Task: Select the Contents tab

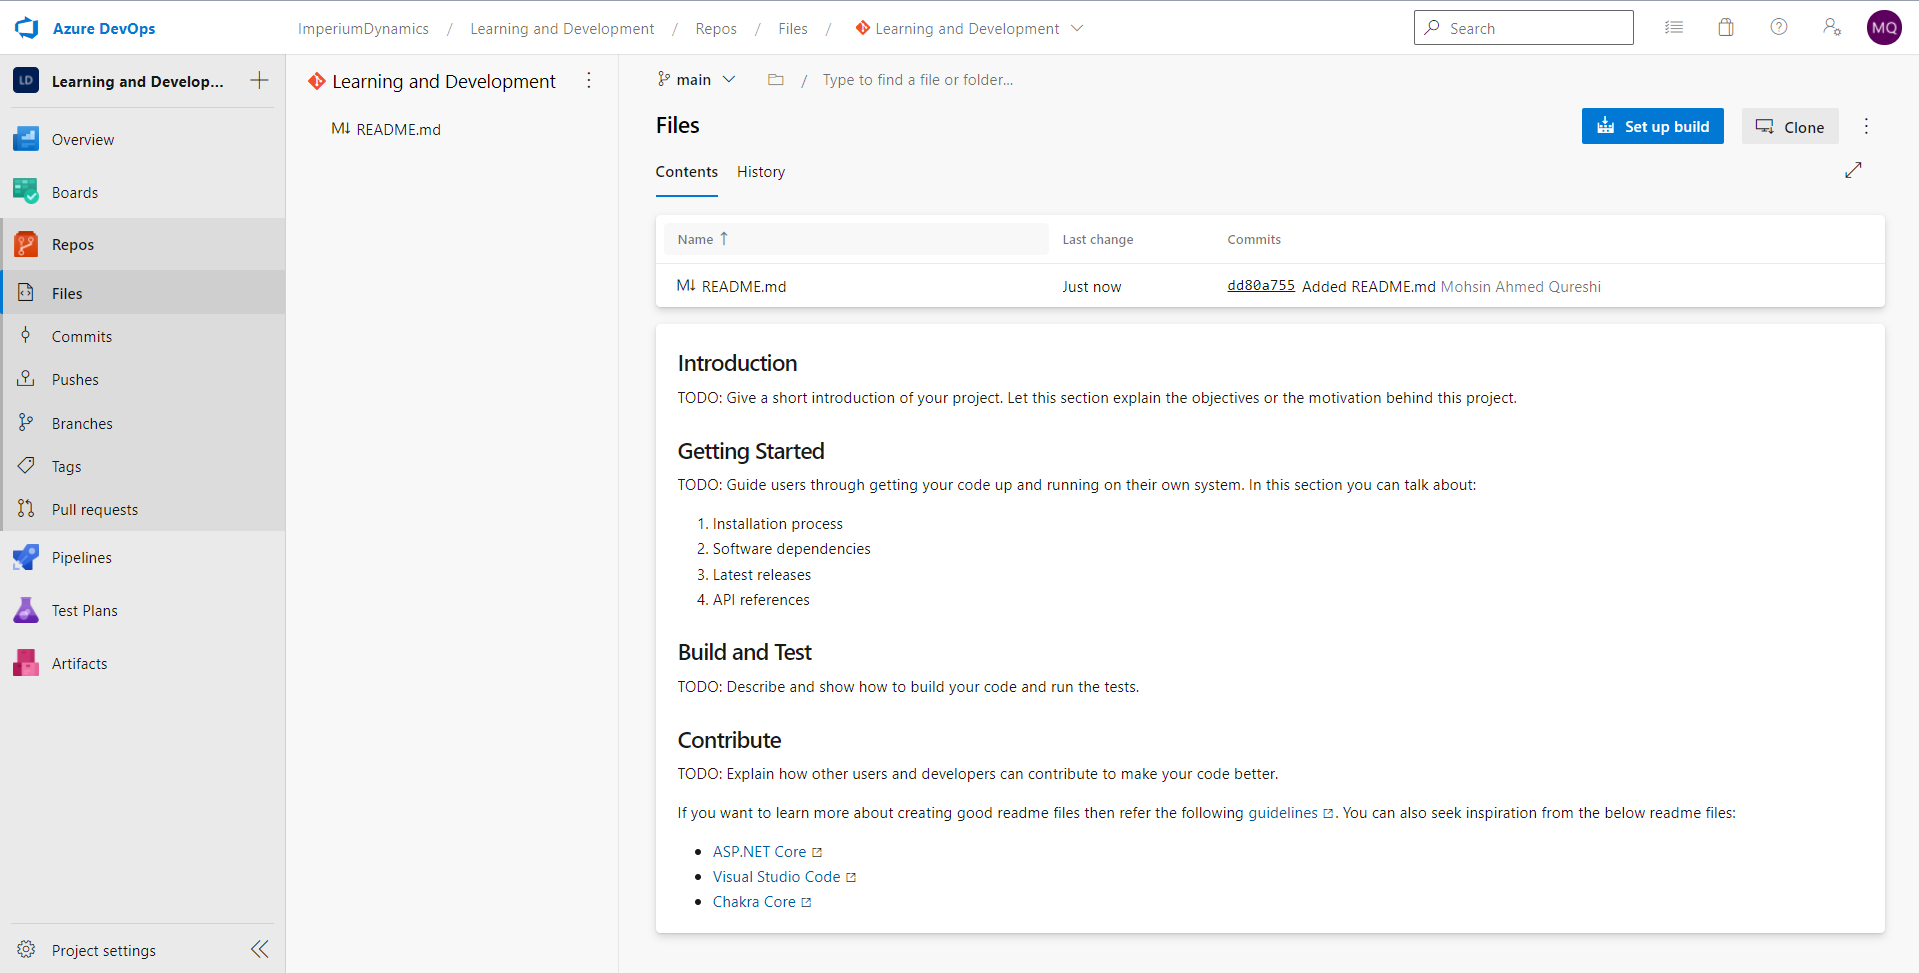Action: coord(686,171)
